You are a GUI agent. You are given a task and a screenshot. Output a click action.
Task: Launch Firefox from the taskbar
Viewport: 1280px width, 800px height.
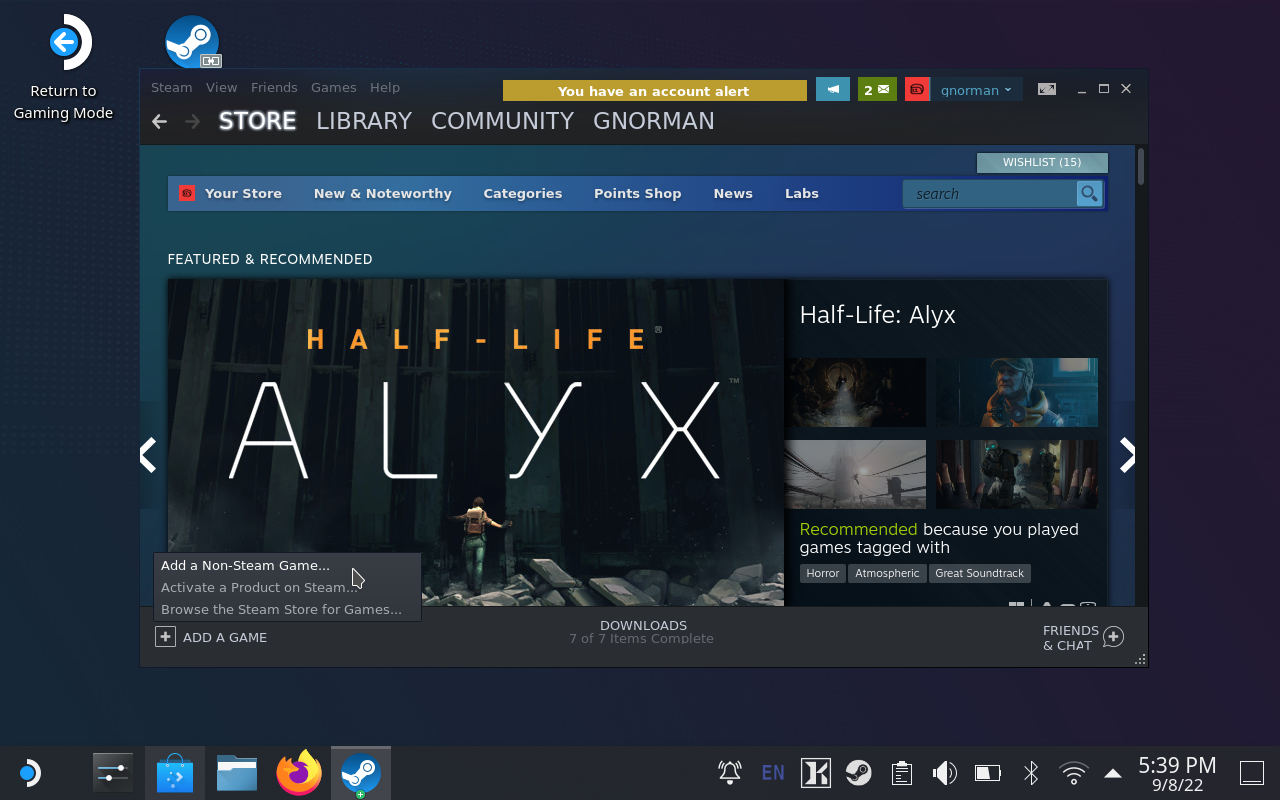tap(299, 773)
